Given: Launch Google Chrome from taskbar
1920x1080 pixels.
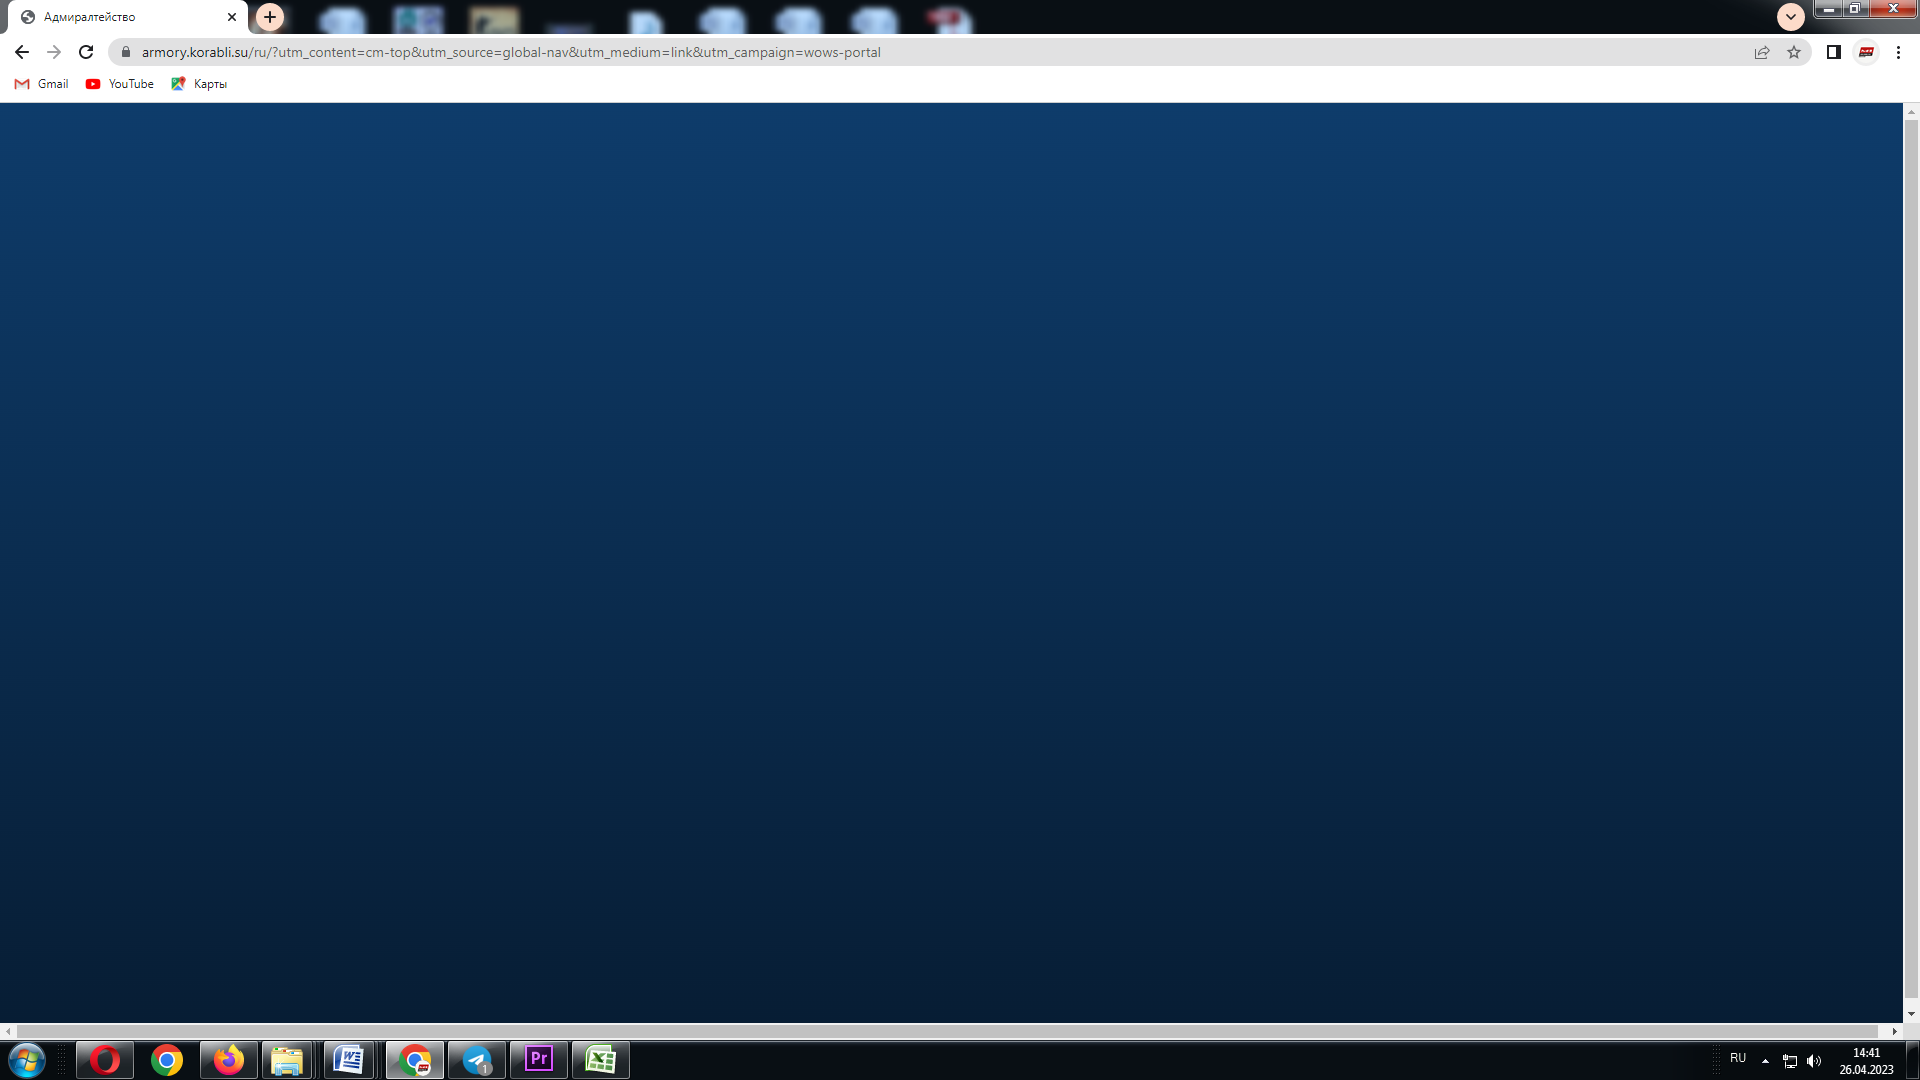Looking at the screenshot, I should pyautogui.click(x=167, y=1060).
